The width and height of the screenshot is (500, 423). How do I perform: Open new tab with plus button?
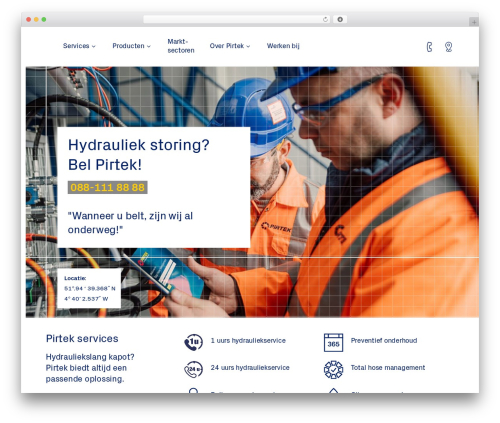click(474, 22)
